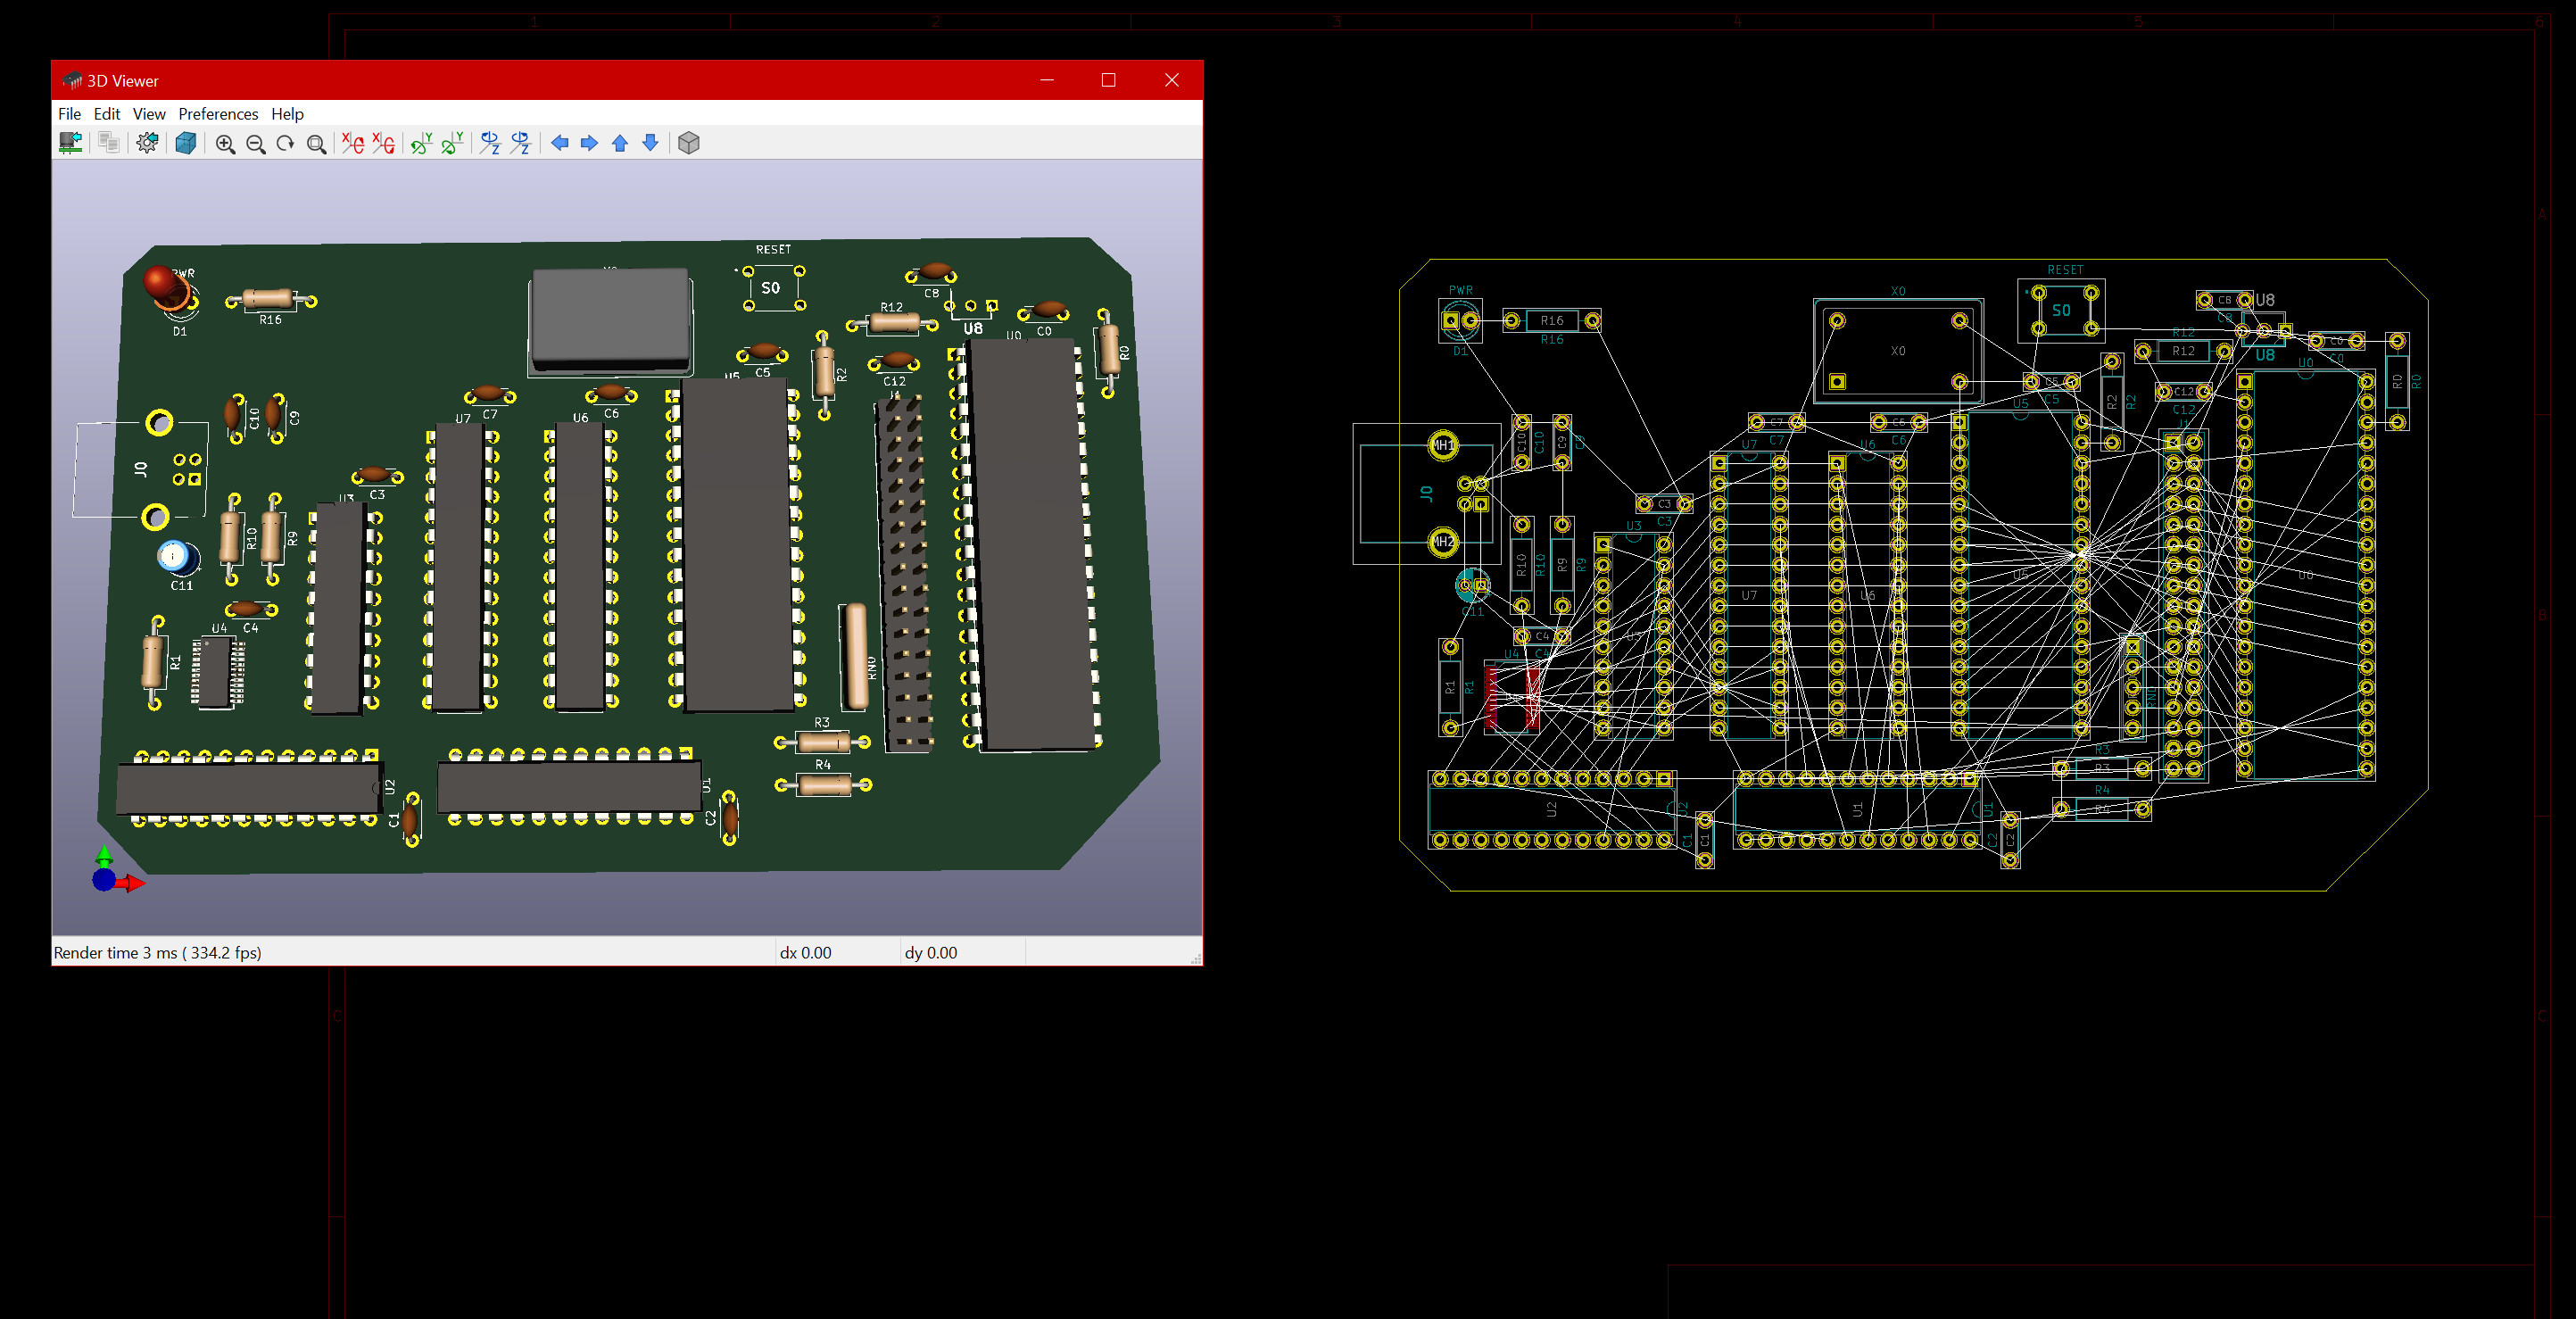Image resolution: width=2576 pixels, height=1319 pixels.
Task: Open the 3D display options gear
Action: pos(147,143)
